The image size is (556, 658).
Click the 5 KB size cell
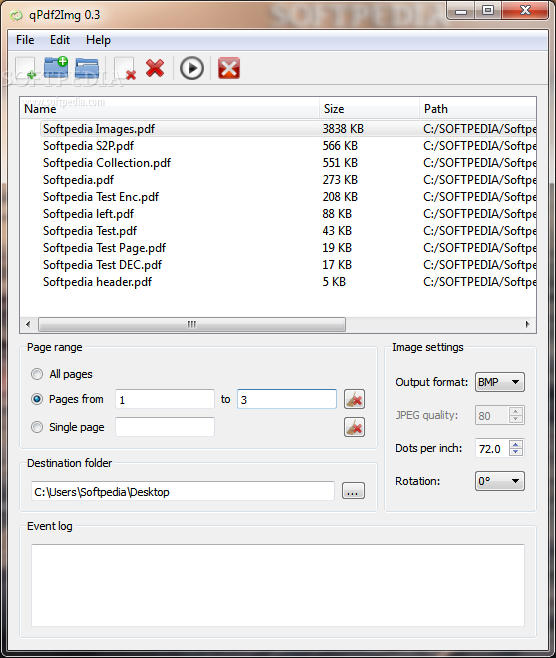(x=334, y=282)
